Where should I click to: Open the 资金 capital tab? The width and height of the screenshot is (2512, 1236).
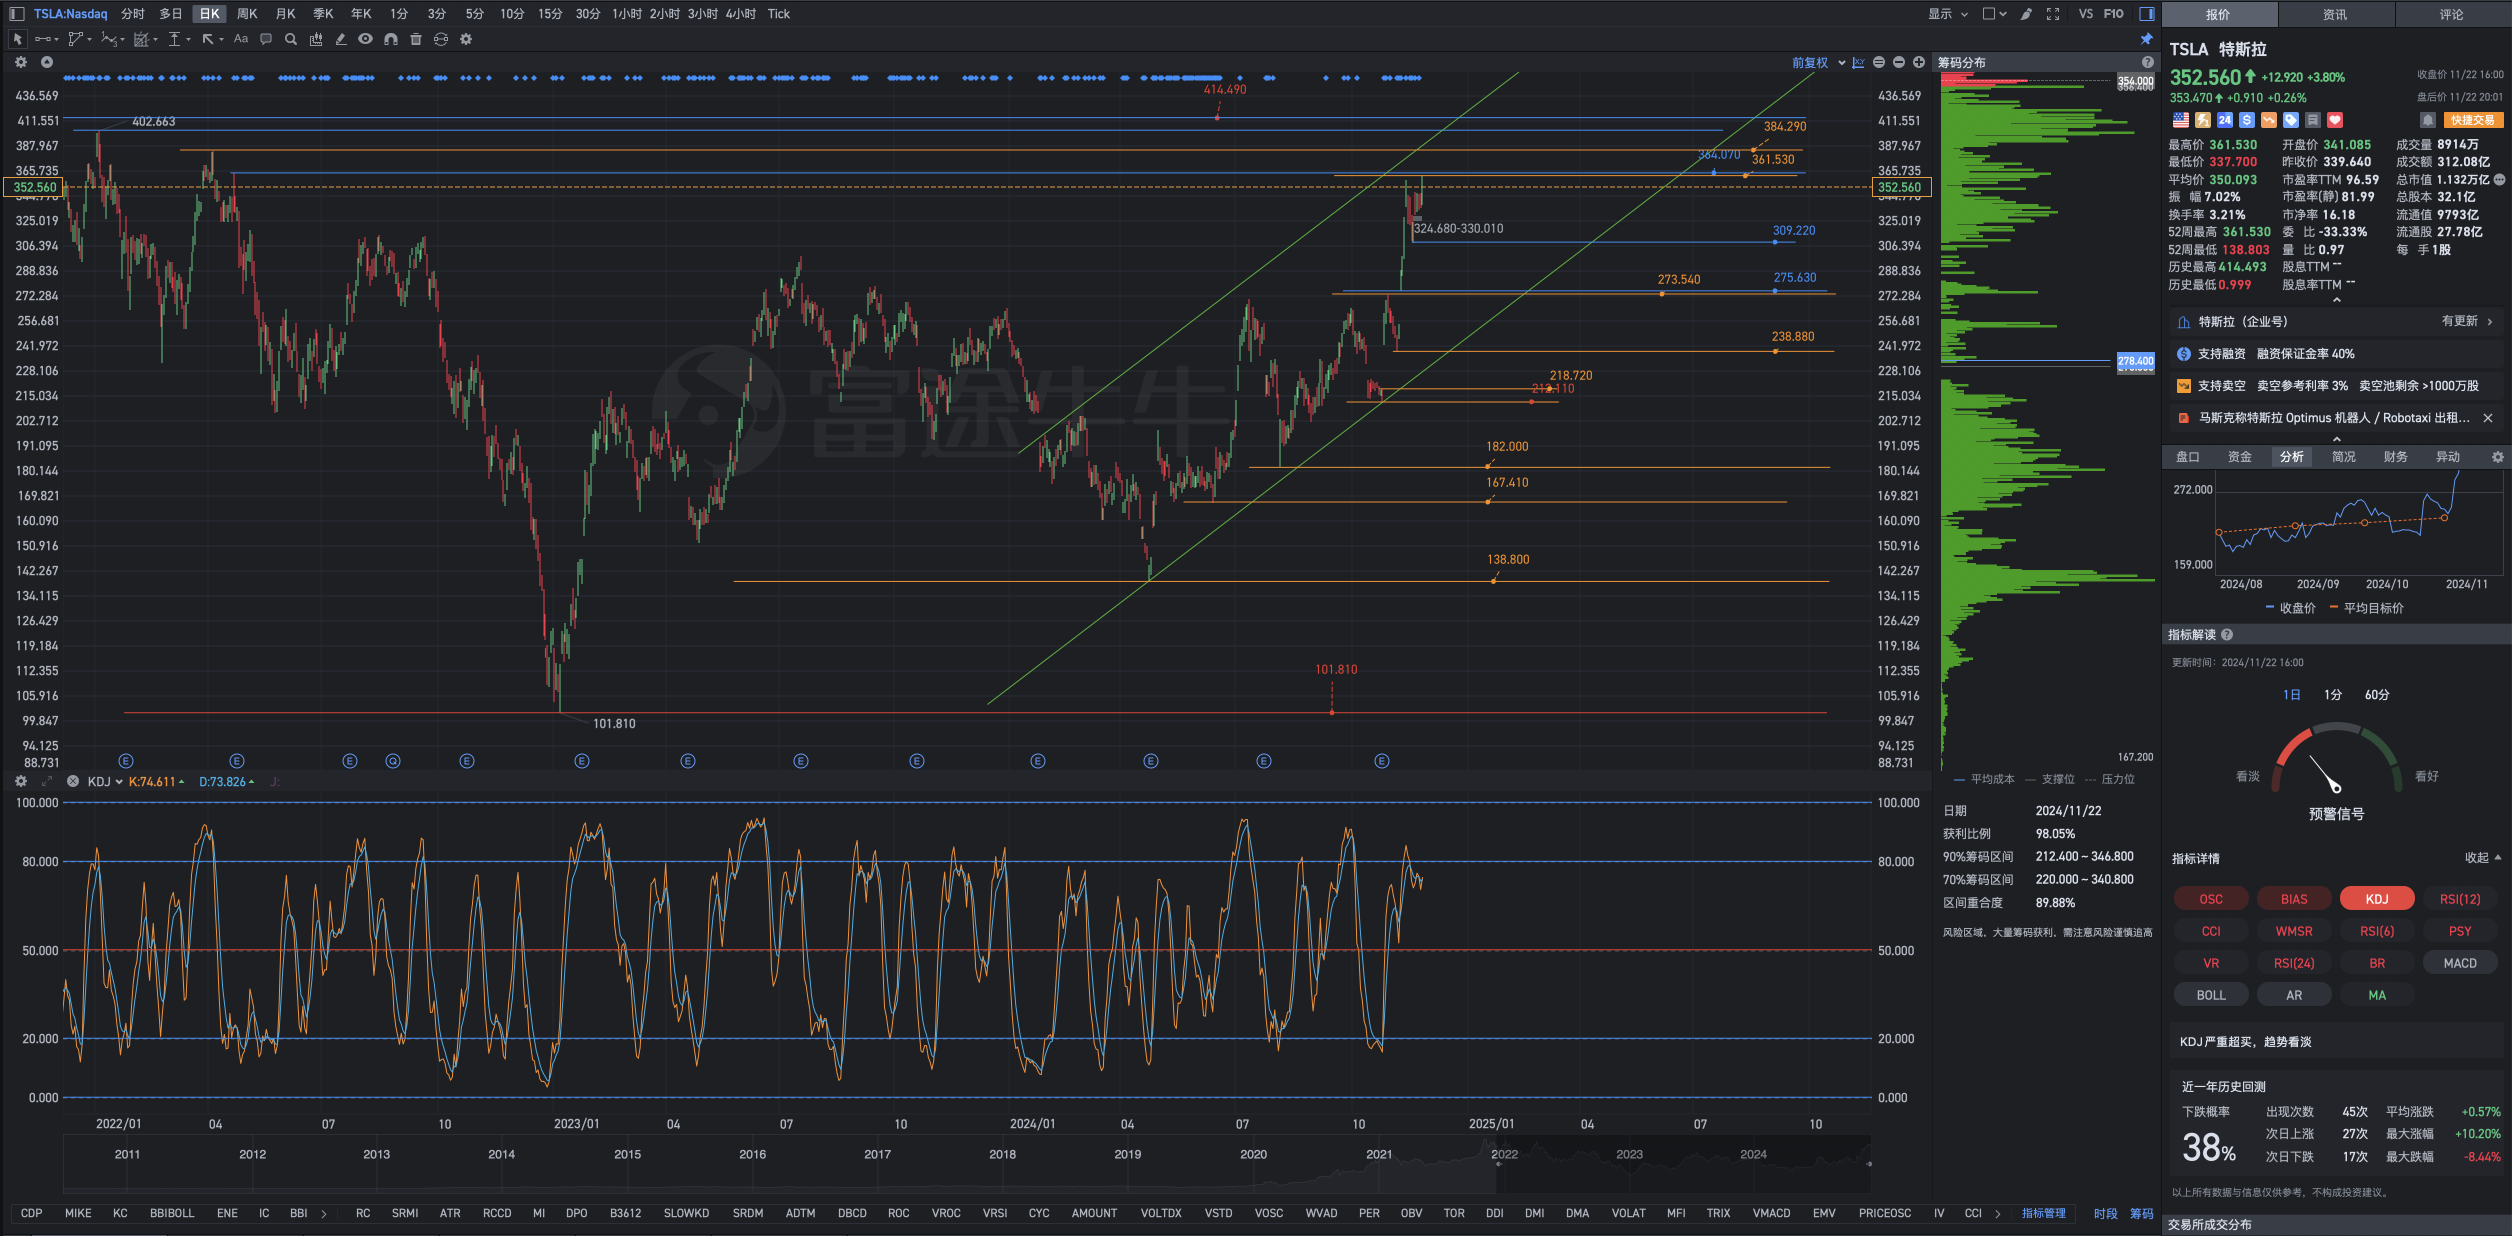pyautogui.click(x=2240, y=456)
